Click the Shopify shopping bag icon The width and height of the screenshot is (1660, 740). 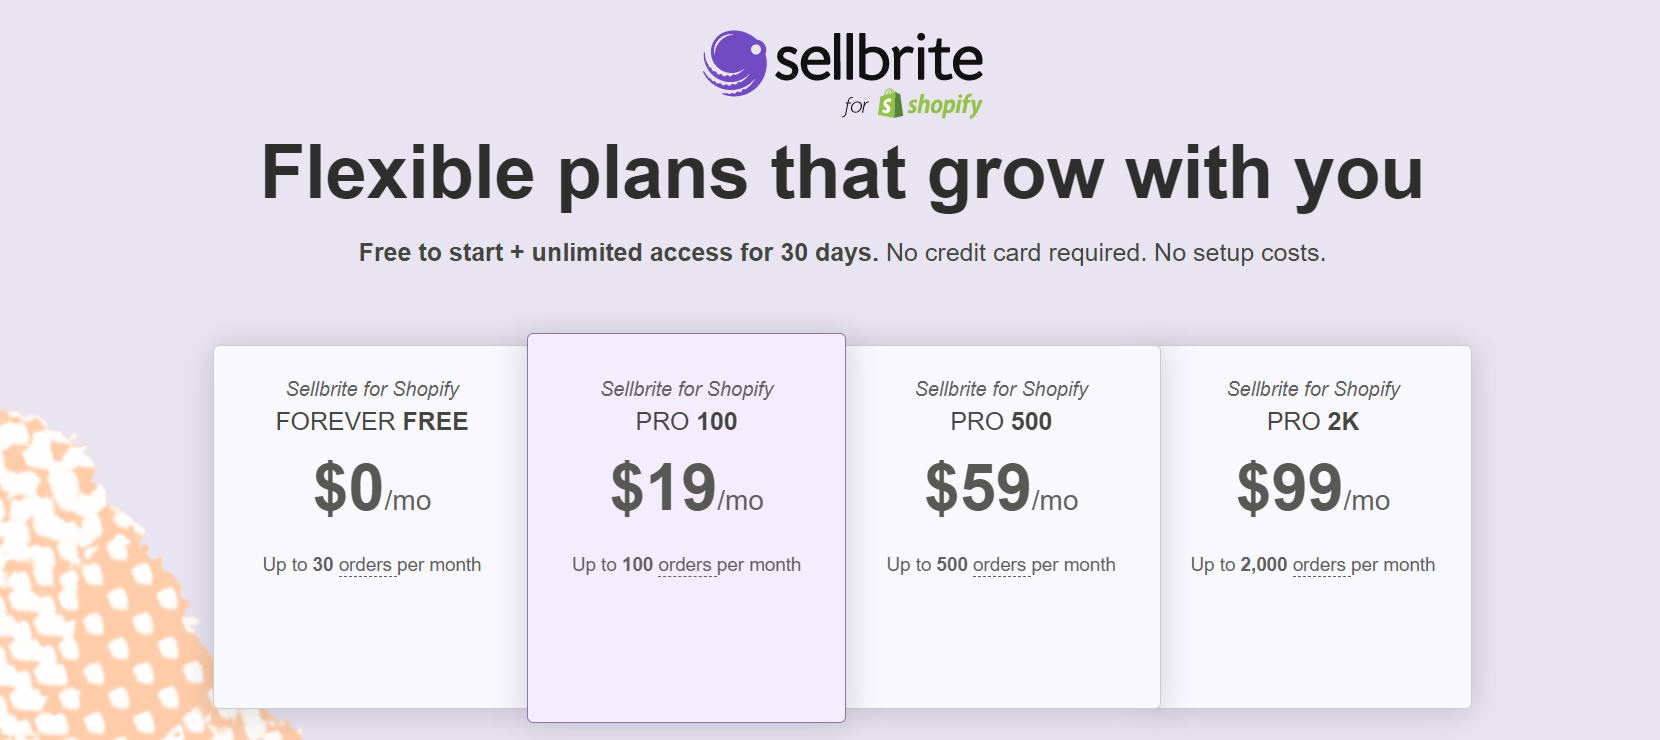(x=890, y=104)
